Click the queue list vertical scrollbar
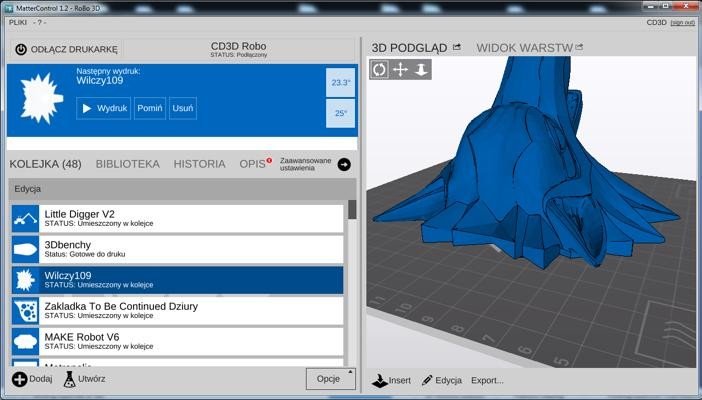Viewport: 702px width, 400px height. (x=352, y=210)
